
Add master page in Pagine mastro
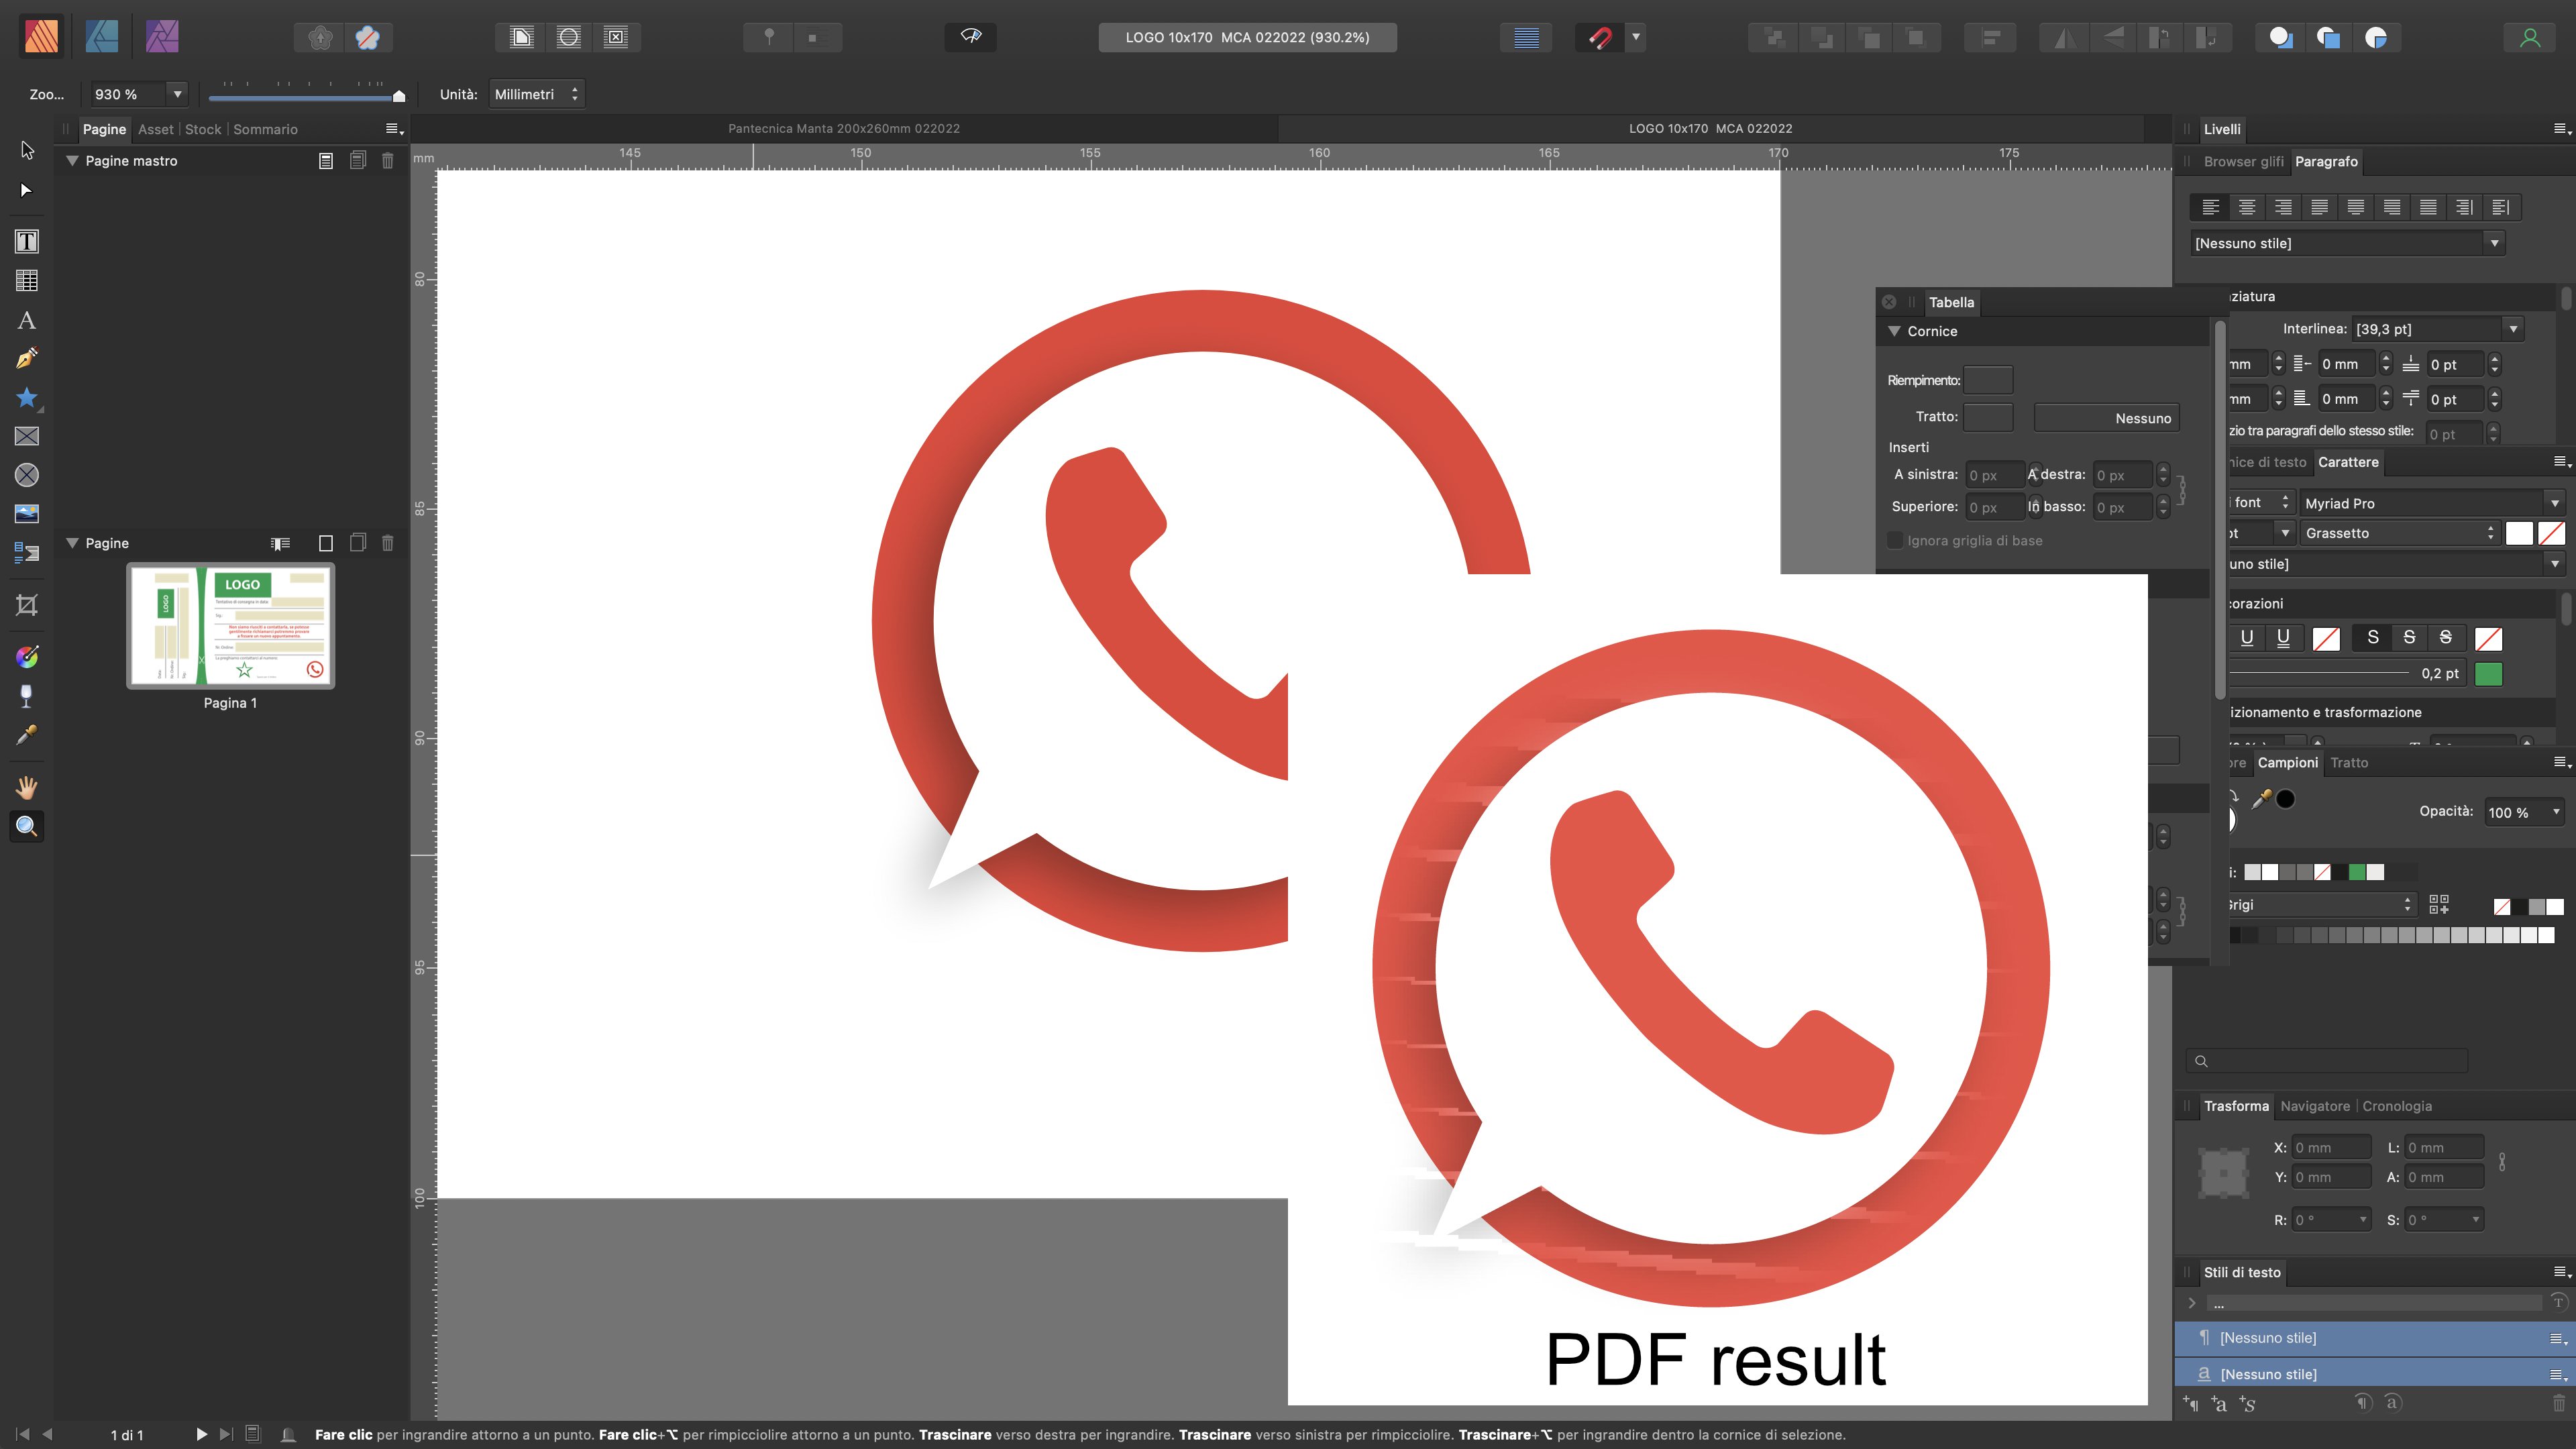(326, 161)
